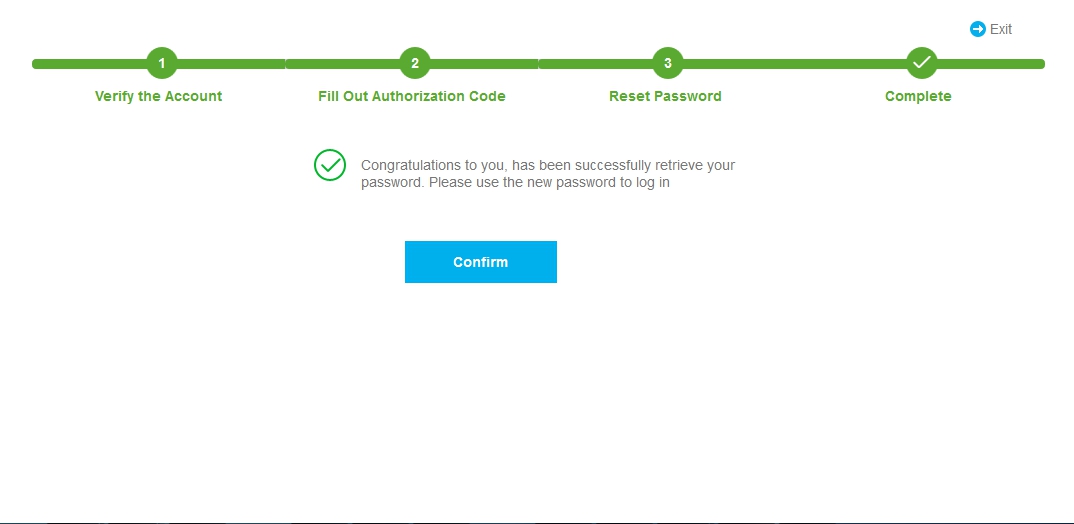Viewport: 1074px width, 524px height.
Task: Click the Complete step checkmark circle
Action: (921, 64)
